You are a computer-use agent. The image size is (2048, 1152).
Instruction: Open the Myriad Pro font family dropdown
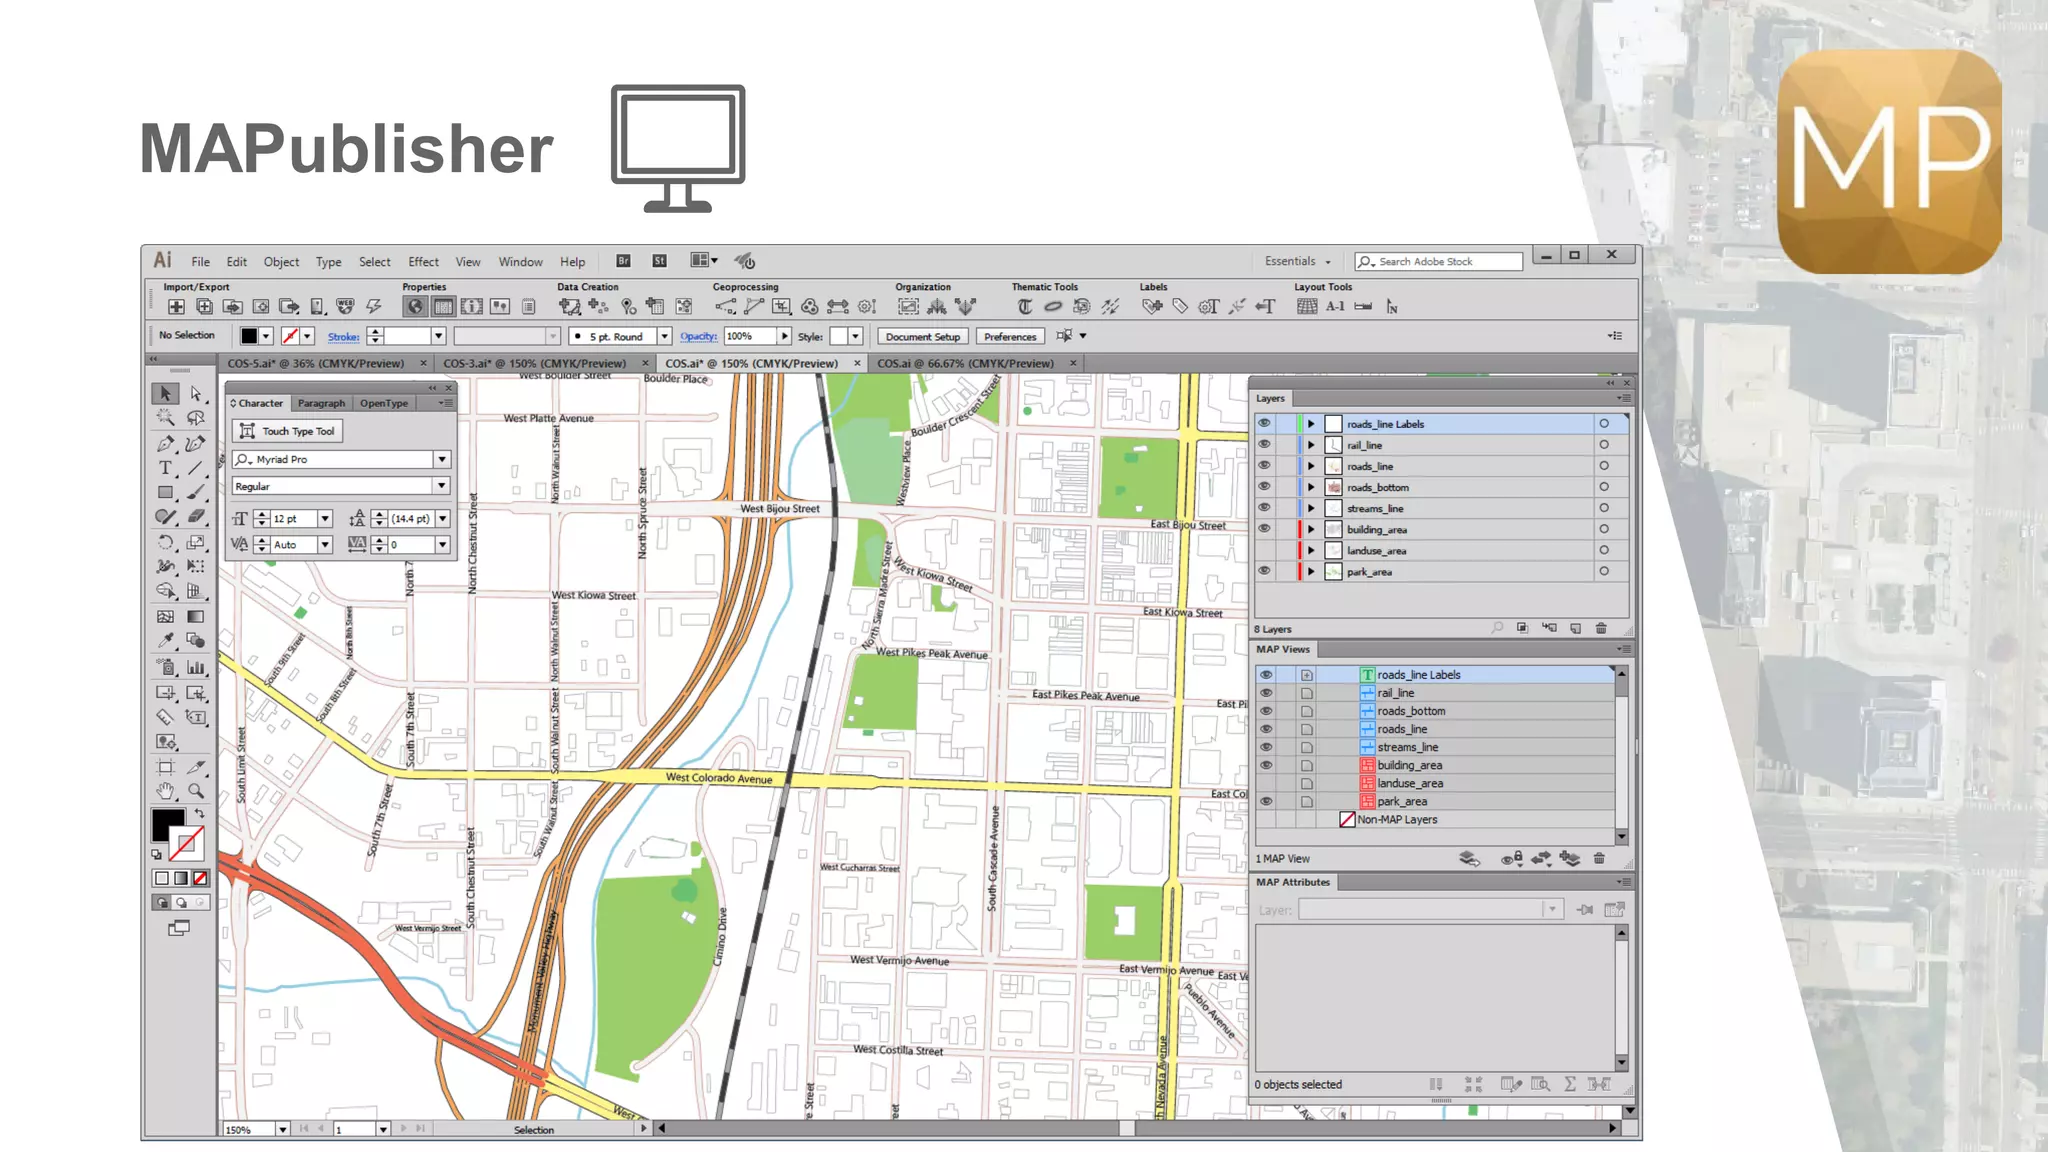click(441, 459)
